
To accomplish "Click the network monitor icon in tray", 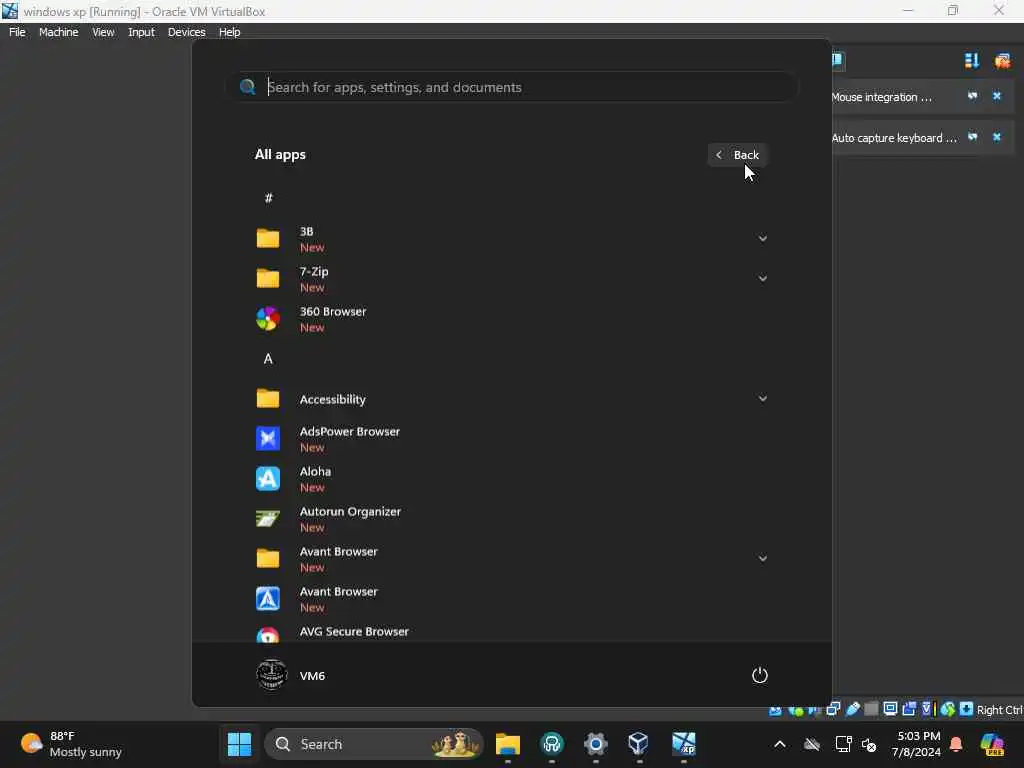I will tap(843, 744).
